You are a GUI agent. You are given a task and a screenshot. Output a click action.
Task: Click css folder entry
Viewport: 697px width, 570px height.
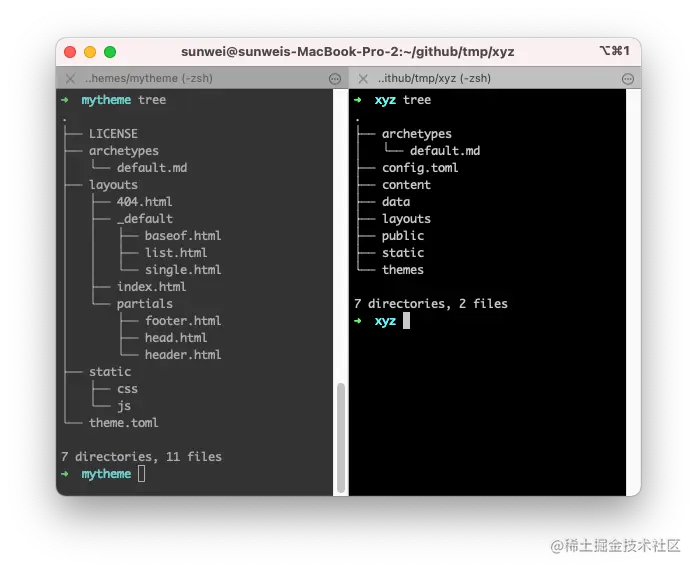(x=127, y=389)
